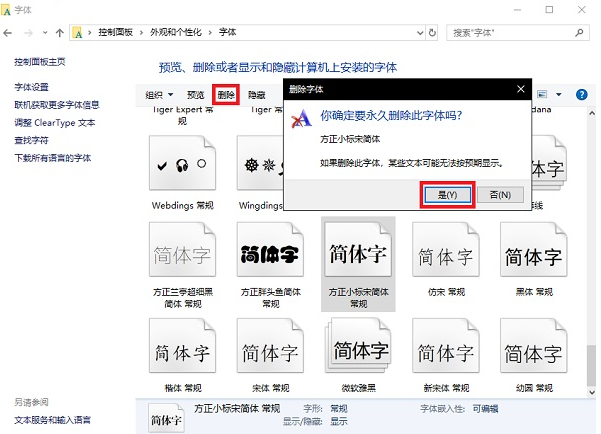Maximize the 字体 window
This screenshot has height=434, width=601.
point(549,10)
